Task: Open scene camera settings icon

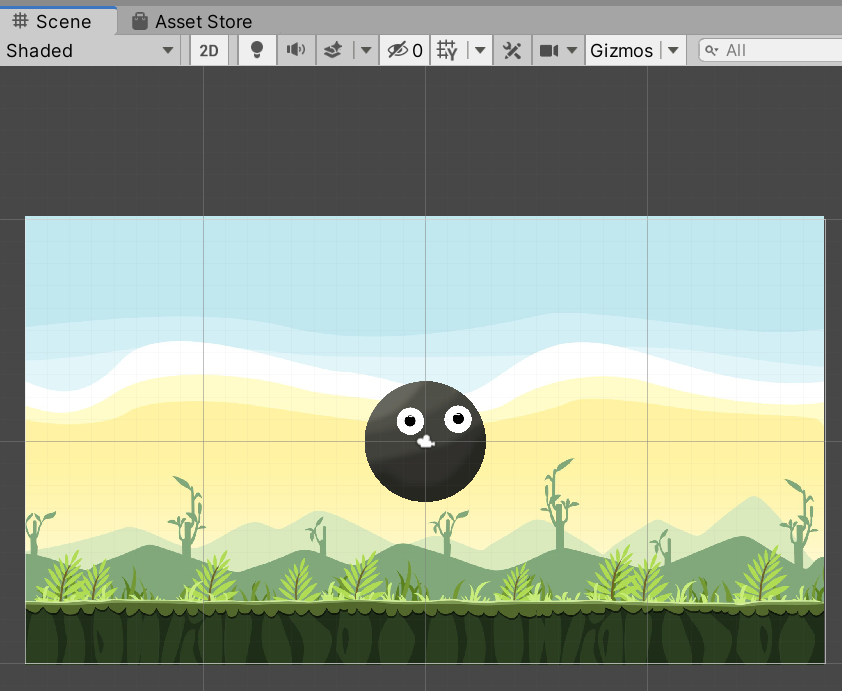Action: (549, 50)
